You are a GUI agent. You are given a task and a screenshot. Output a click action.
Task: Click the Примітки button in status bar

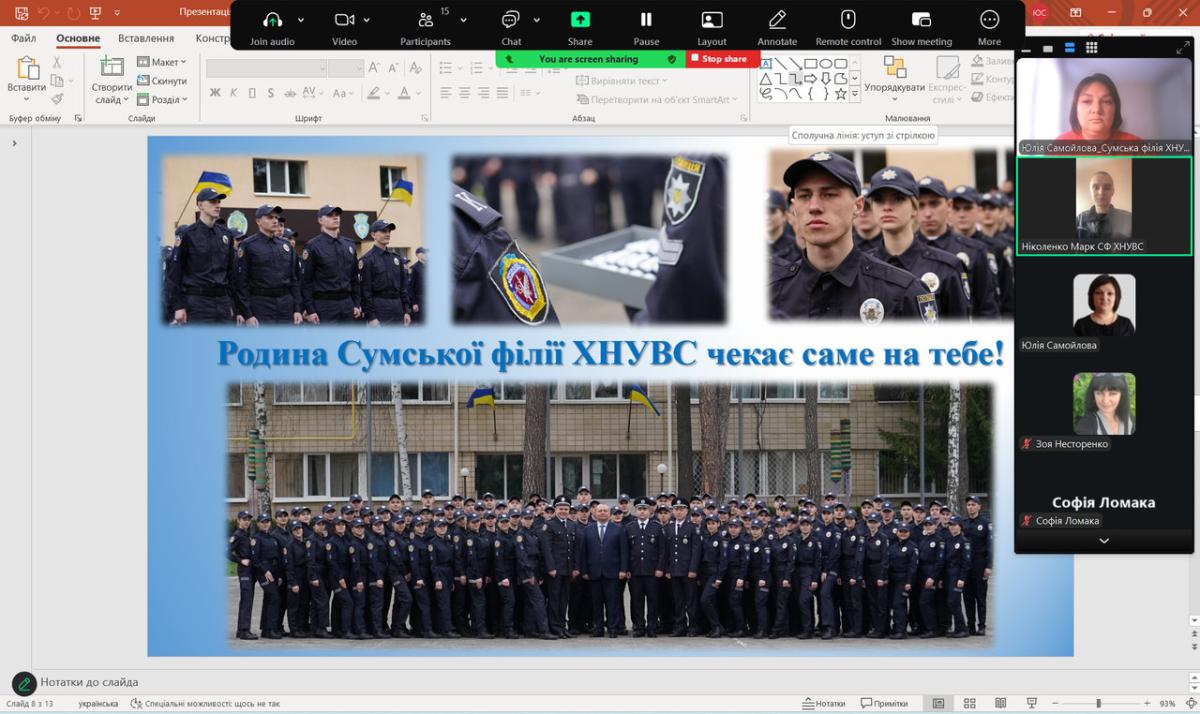click(x=884, y=703)
